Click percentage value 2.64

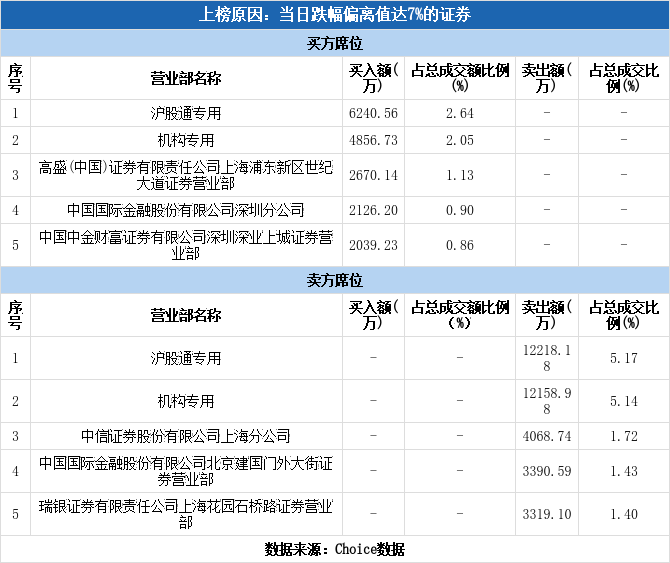(460, 113)
